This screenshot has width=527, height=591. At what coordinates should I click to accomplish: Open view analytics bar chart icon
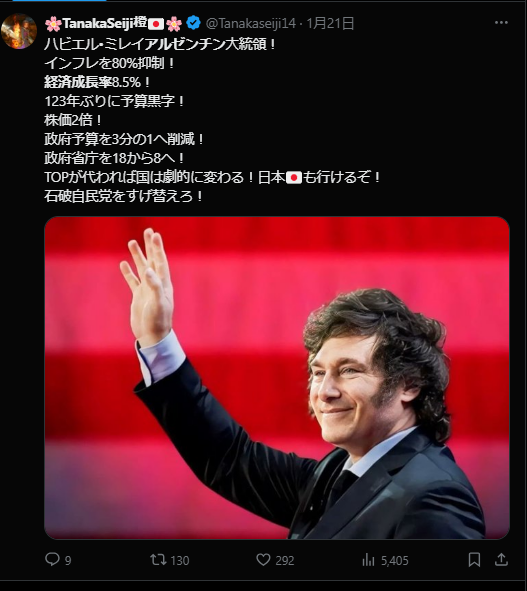(368, 560)
